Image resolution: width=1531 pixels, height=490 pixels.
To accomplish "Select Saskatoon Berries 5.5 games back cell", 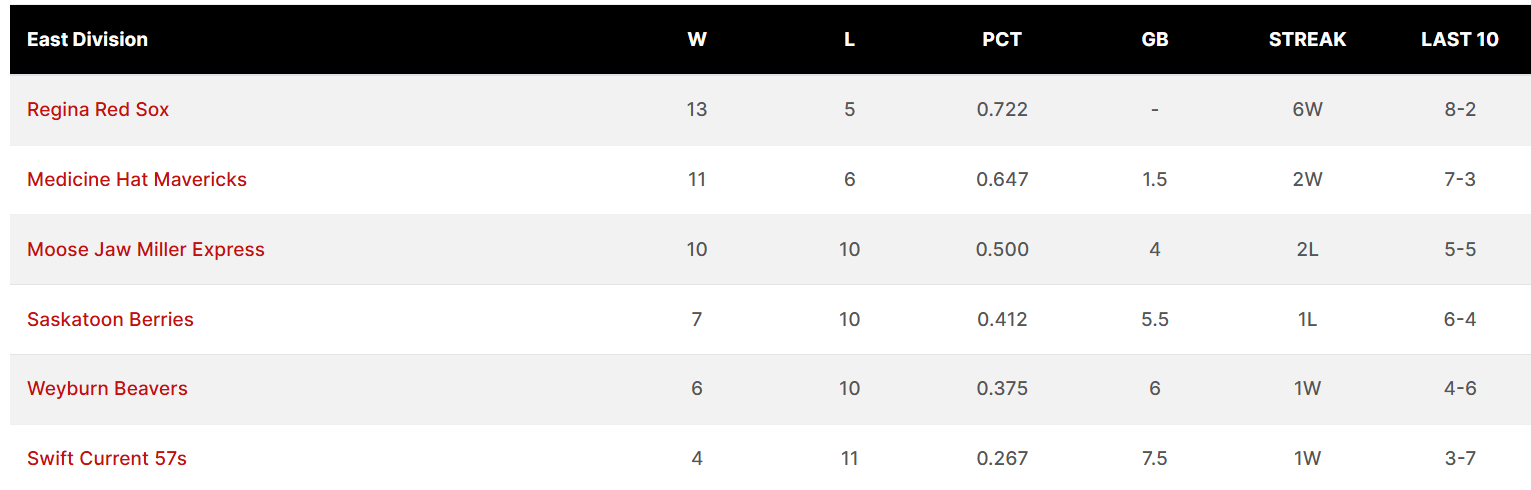I will [1155, 320].
